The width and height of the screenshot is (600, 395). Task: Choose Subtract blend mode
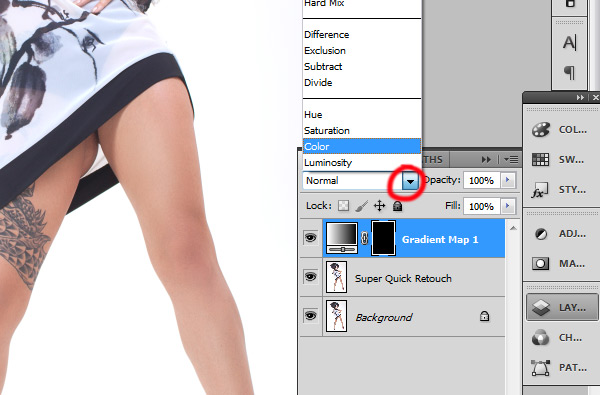323,67
